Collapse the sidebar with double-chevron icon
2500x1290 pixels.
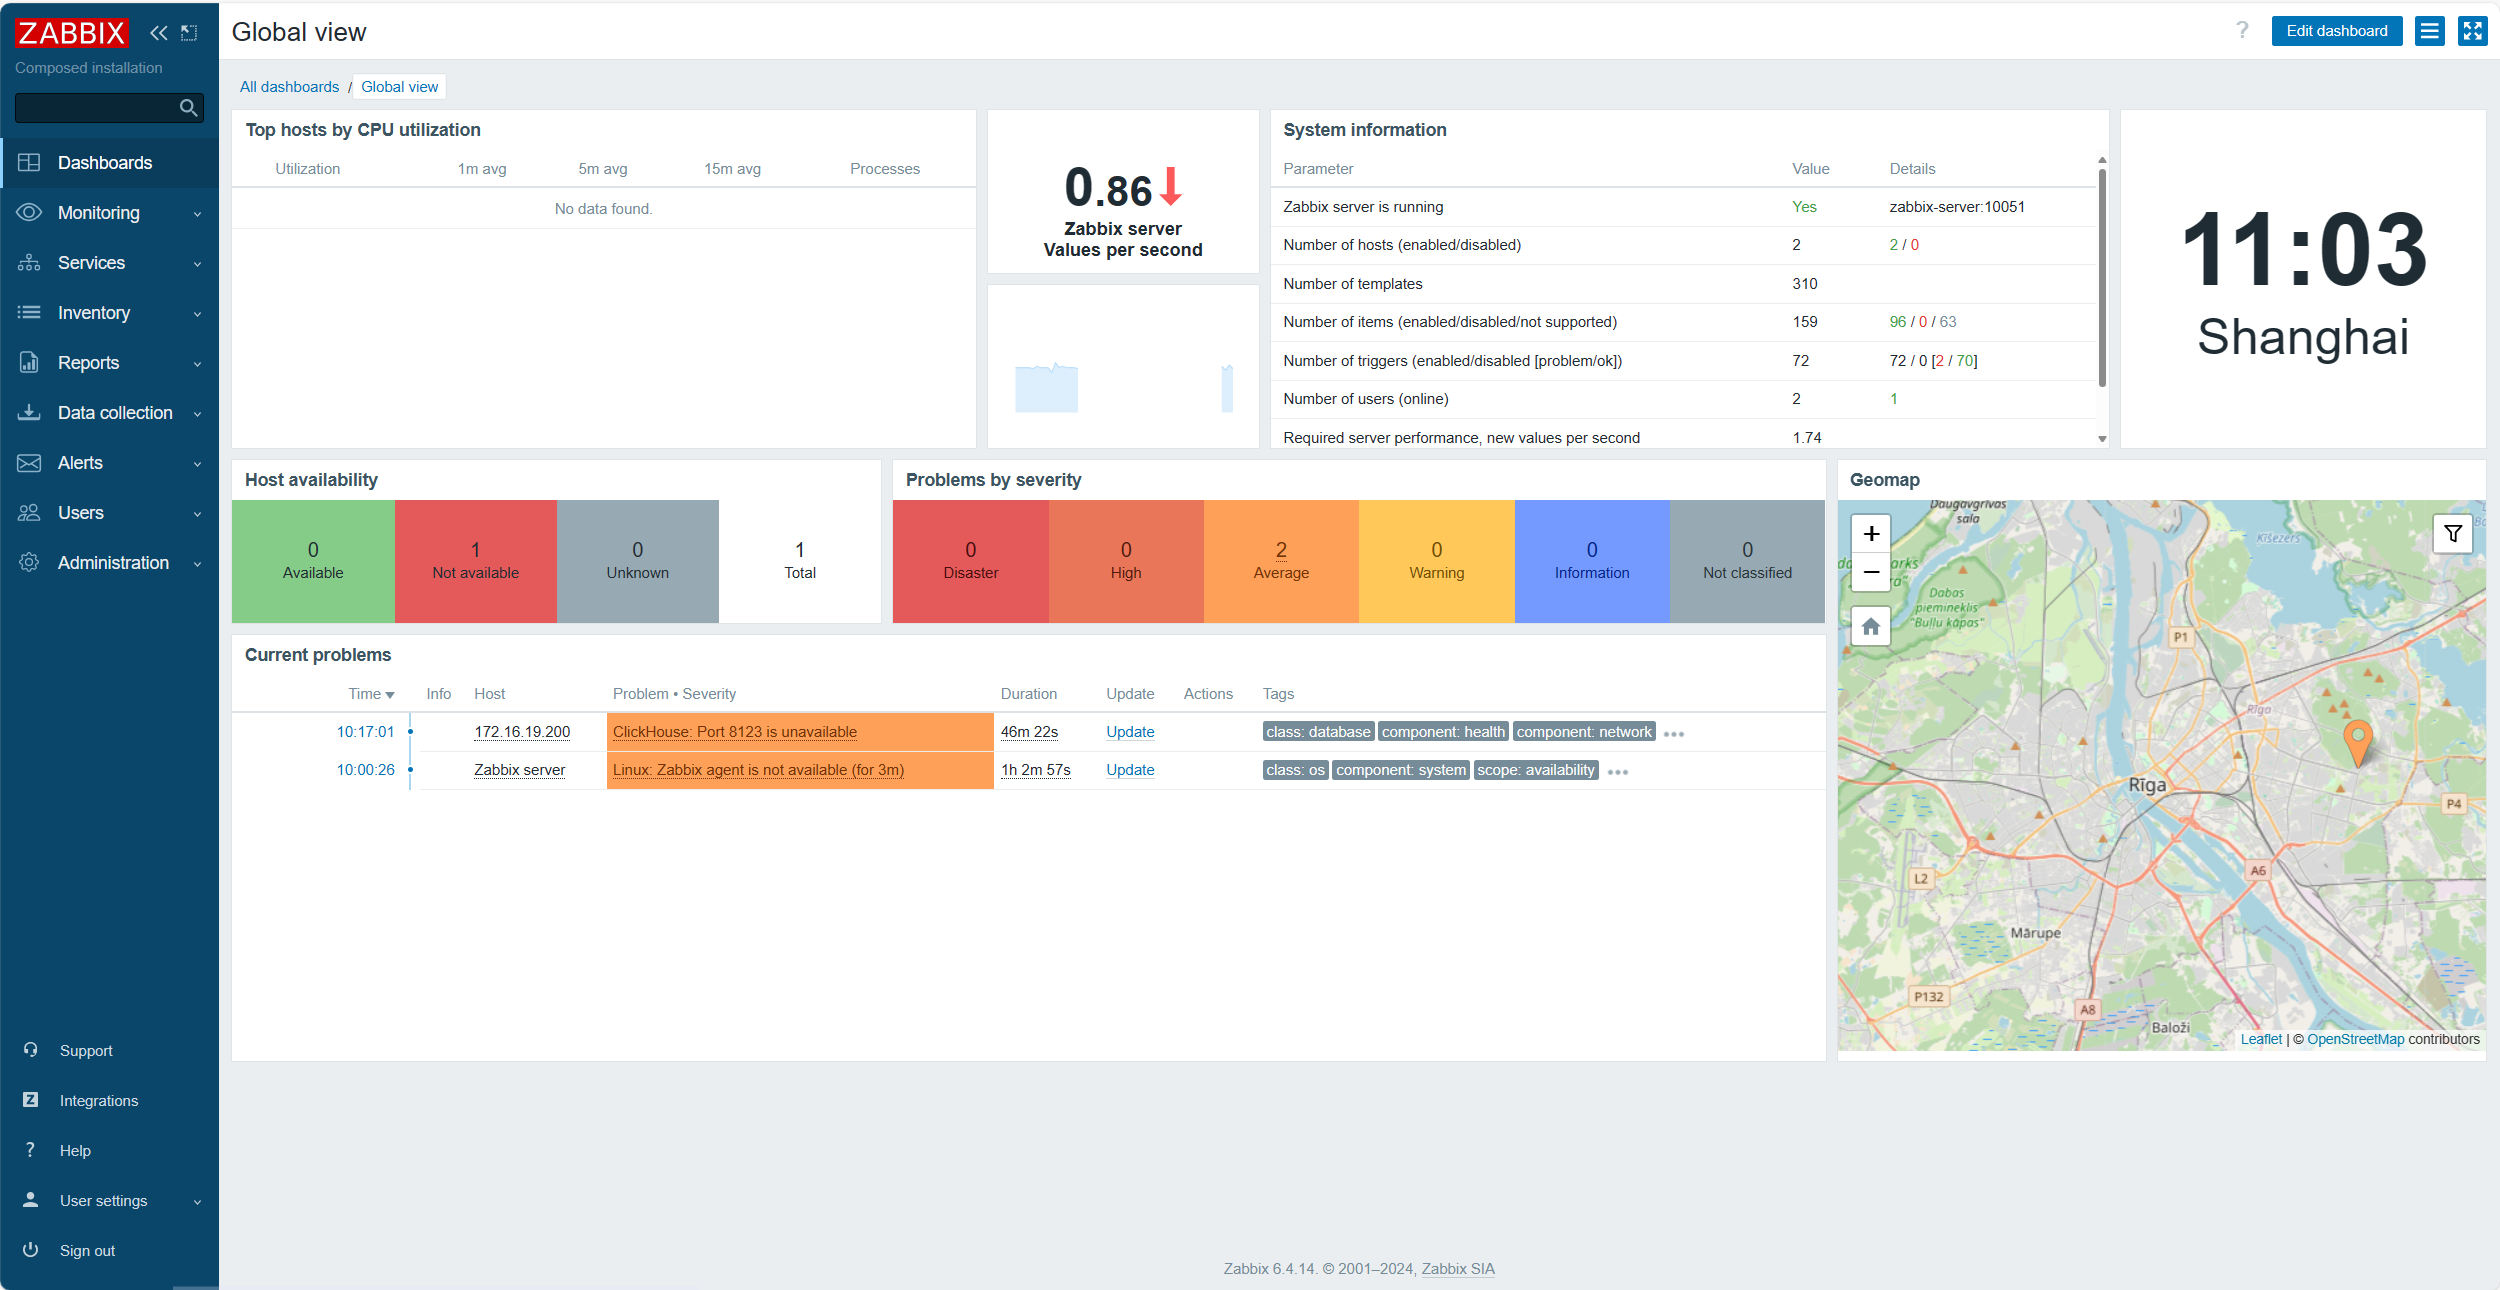pos(158,33)
